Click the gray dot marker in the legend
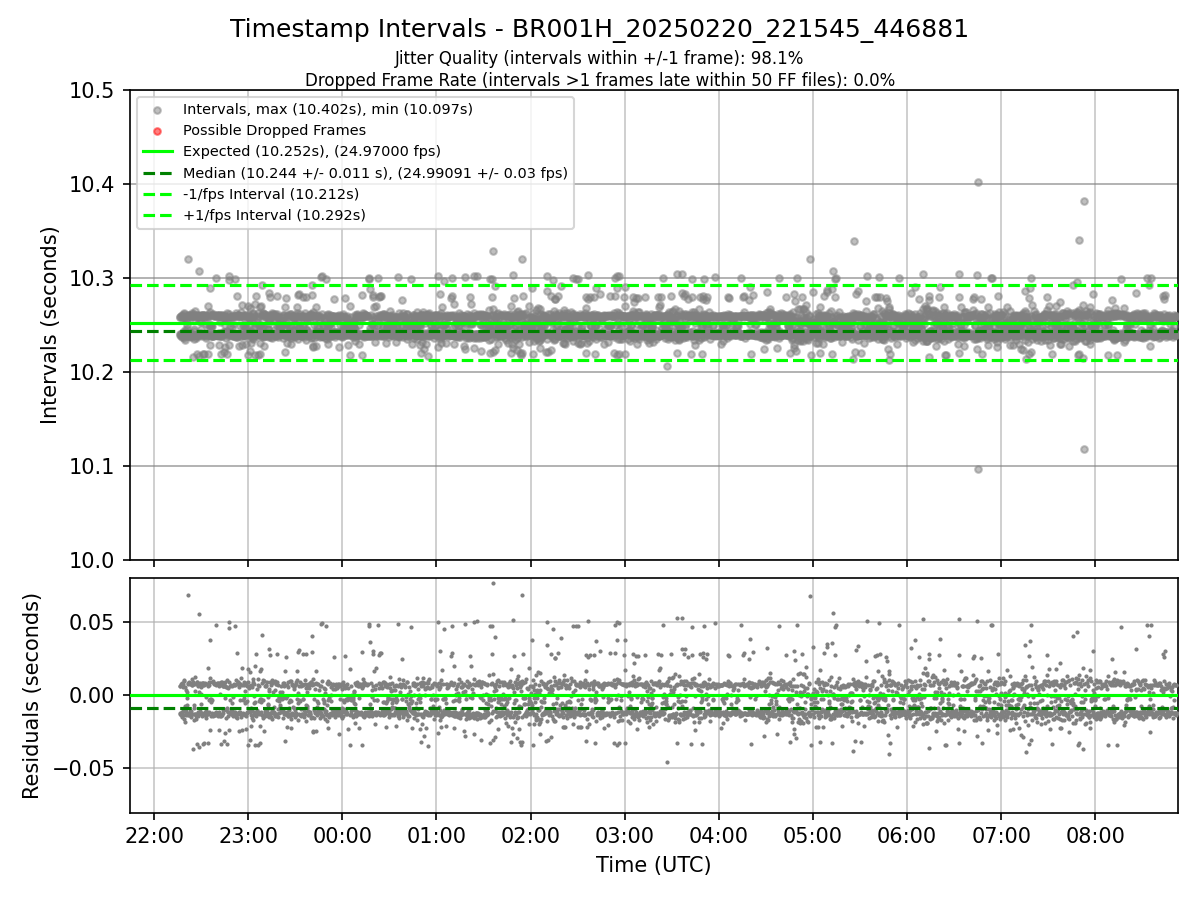The width and height of the screenshot is (1200, 900). 158,109
